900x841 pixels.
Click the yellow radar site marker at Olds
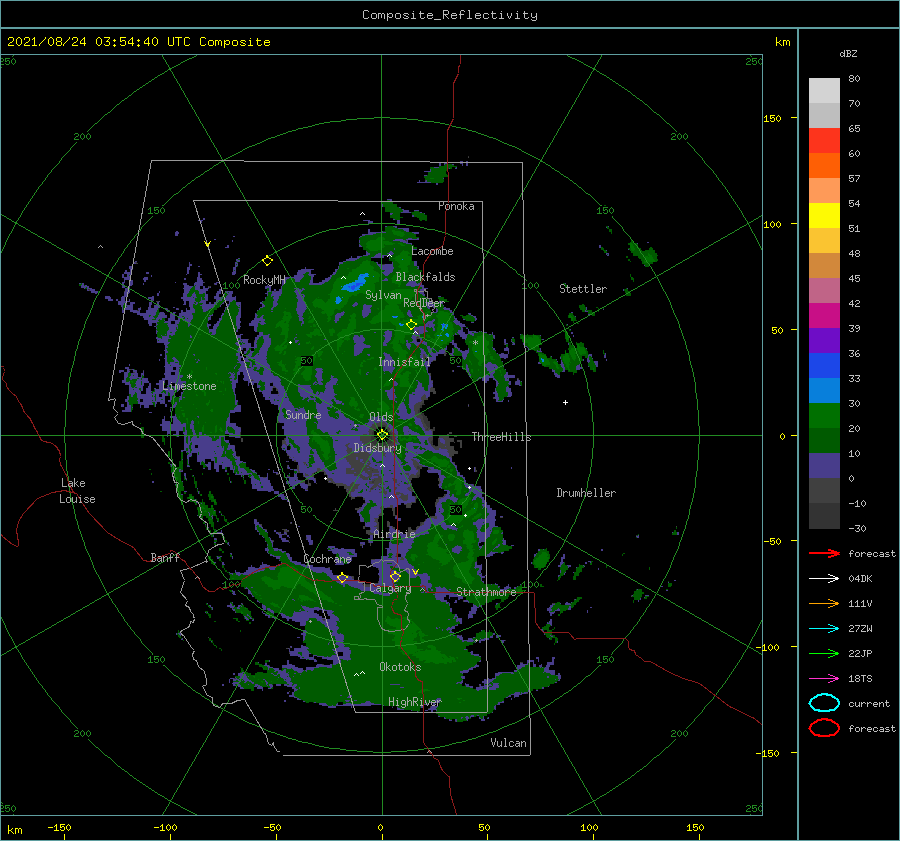(x=382, y=435)
